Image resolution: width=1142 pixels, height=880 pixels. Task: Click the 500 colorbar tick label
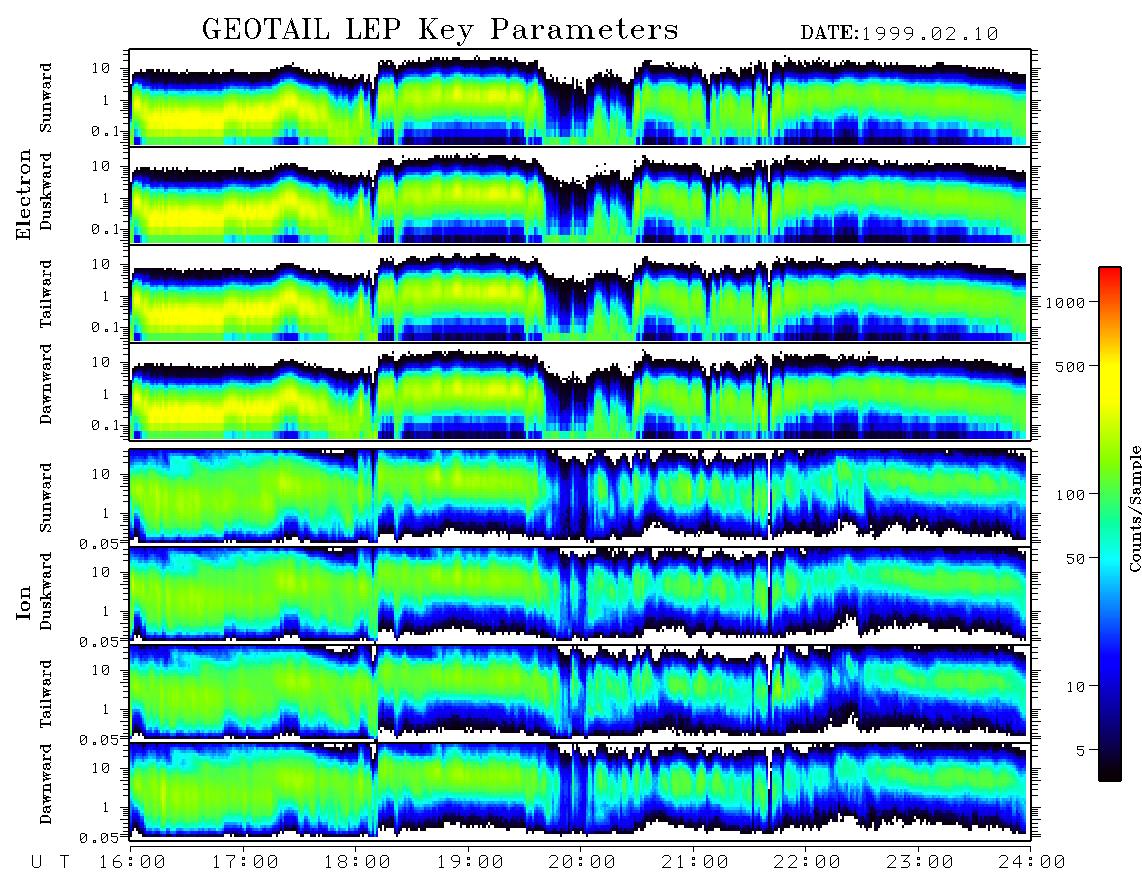click(1071, 366)
